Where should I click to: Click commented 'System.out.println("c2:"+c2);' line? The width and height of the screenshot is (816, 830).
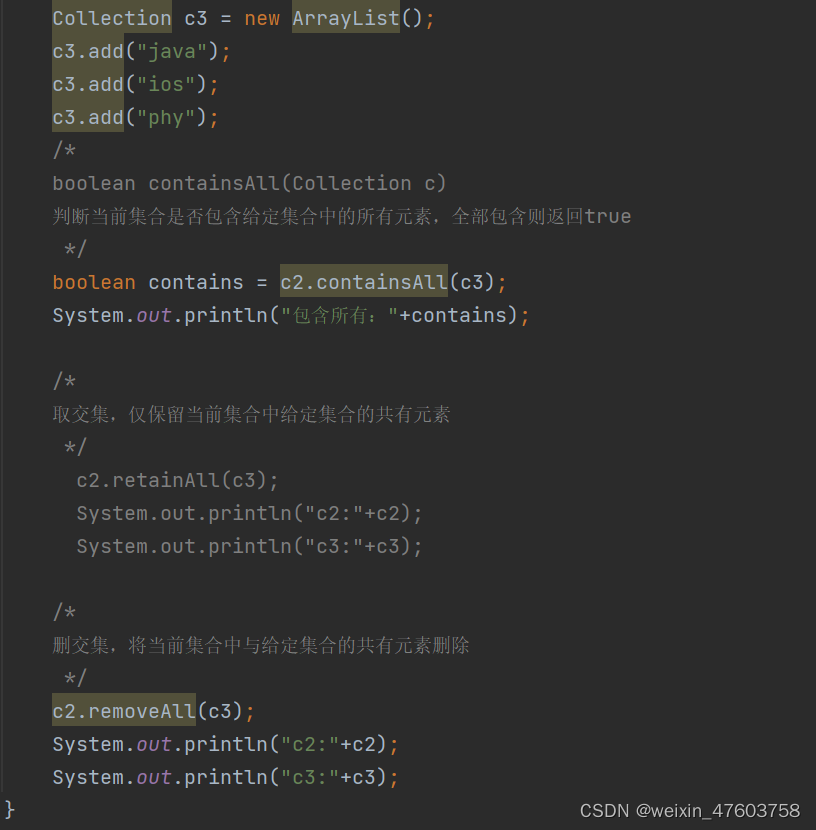(249, 513)
